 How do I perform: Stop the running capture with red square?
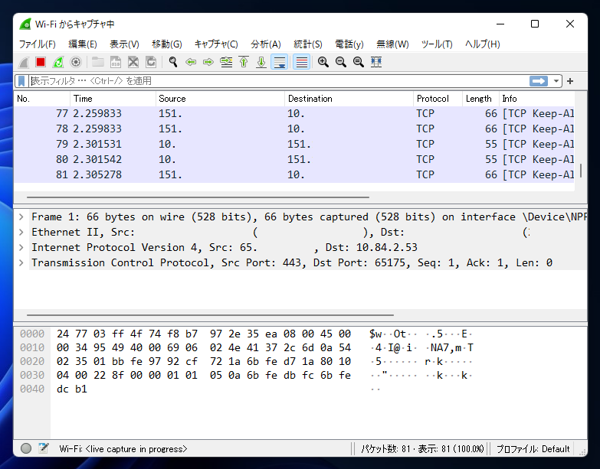(41, 62)
